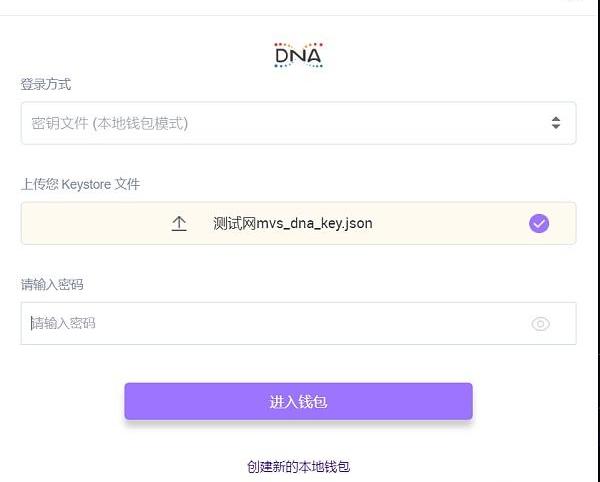Image resolution: width=600 pixels, height=482 pixels.
Task: Open the 登录方式 login method dropdown
Action: 298,123
